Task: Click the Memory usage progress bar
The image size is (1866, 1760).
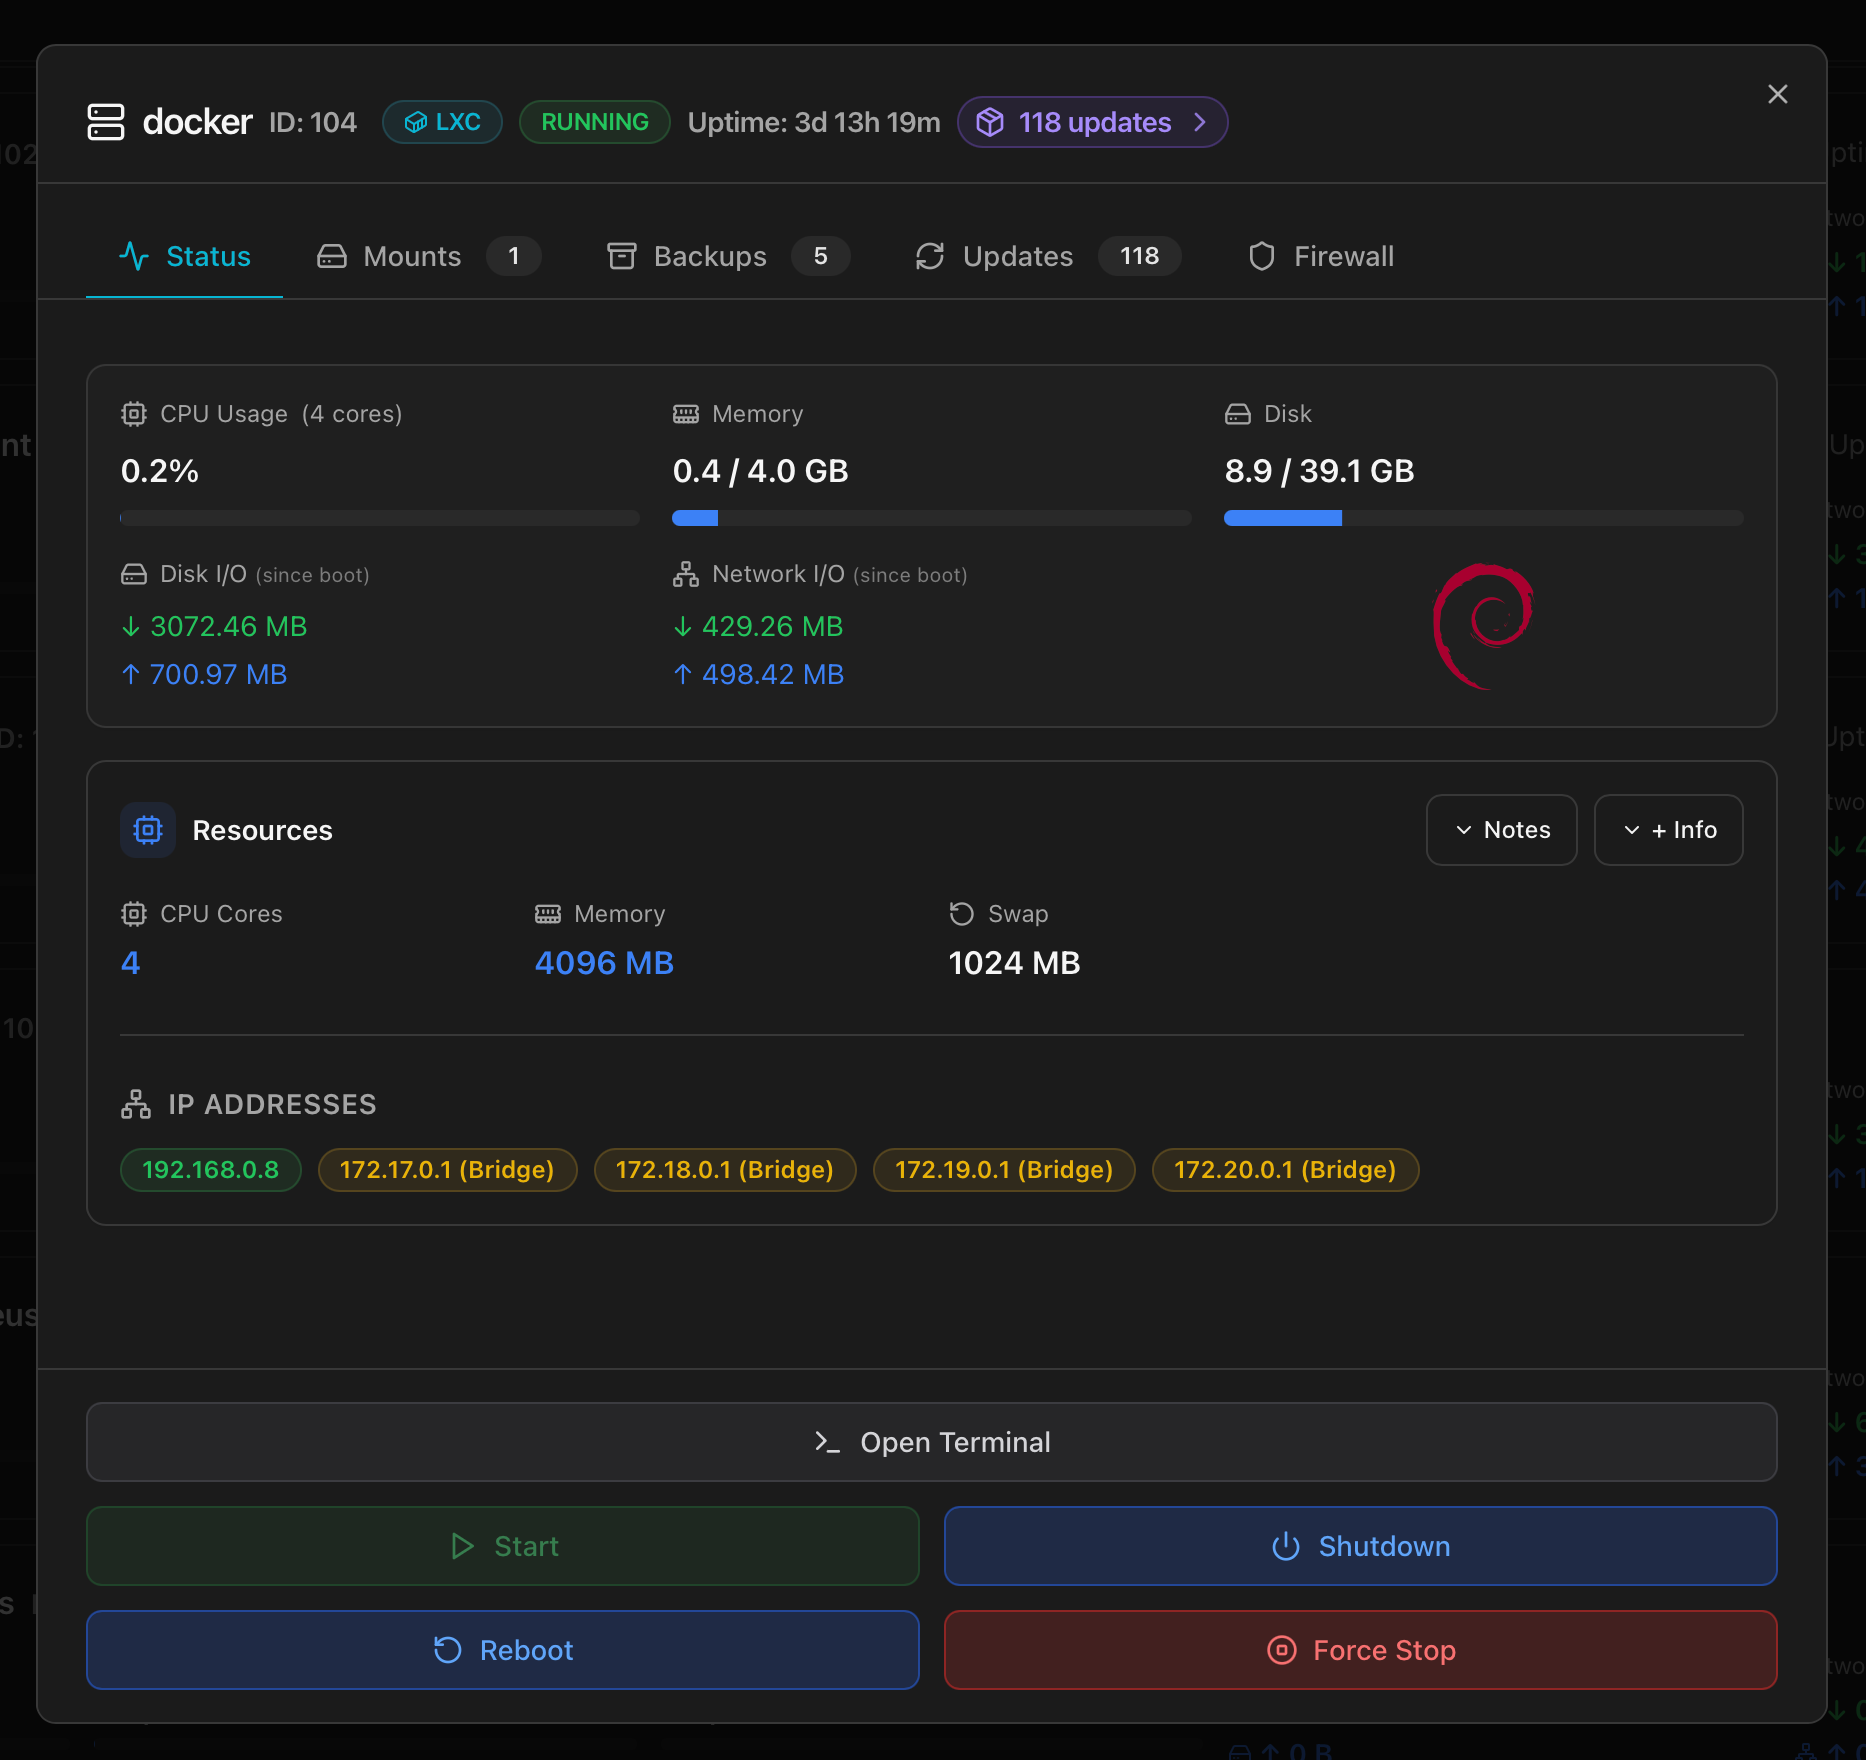Action: click(x=932, y=518)
